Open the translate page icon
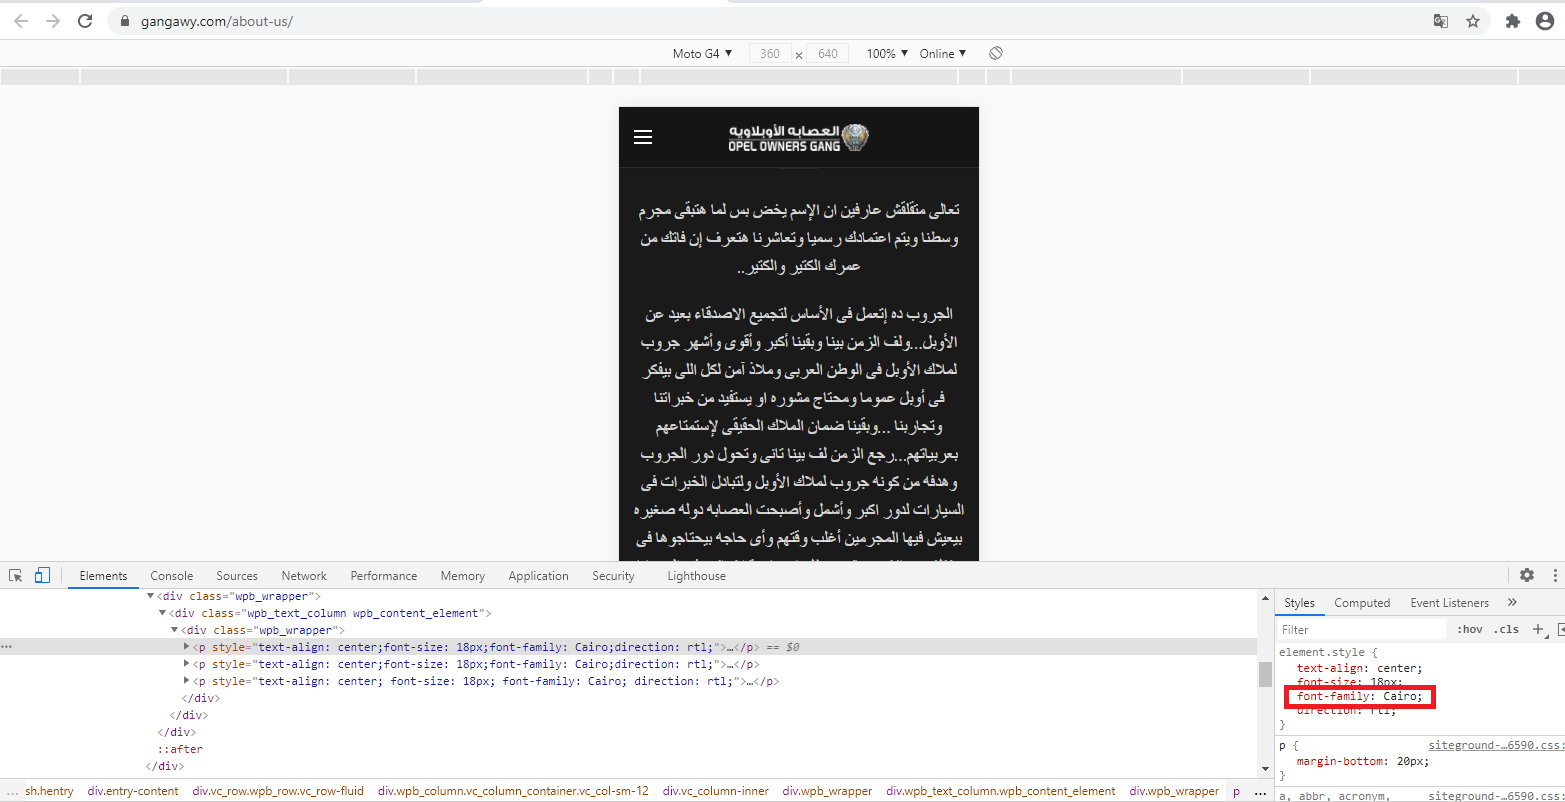This screenshot has width=1565, height=802. (1441, 21)
